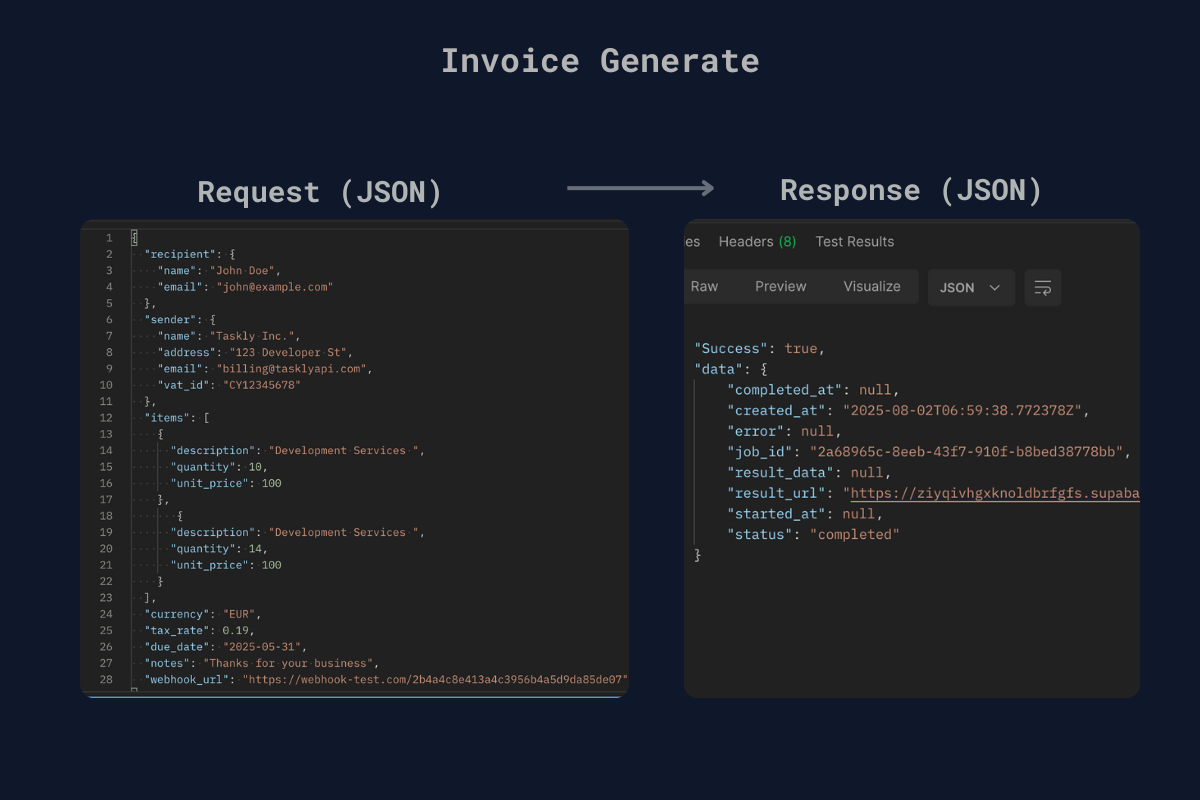
Task: Switch to Preview response view
Action: [780, 286]
